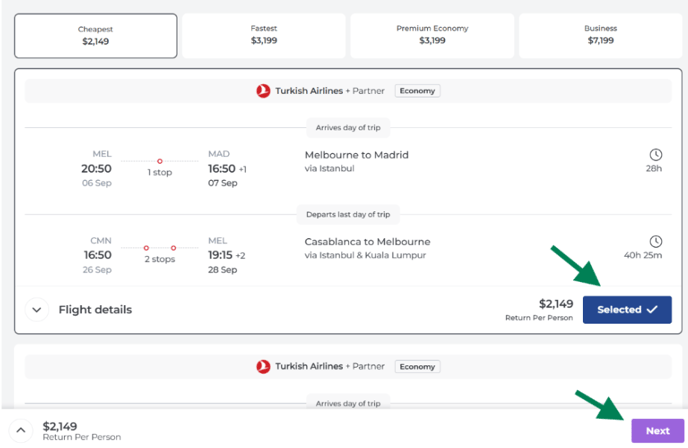Click the clock icon above 28h duration
The width and height of the screenshot is (688, 448).
point(656,154)
